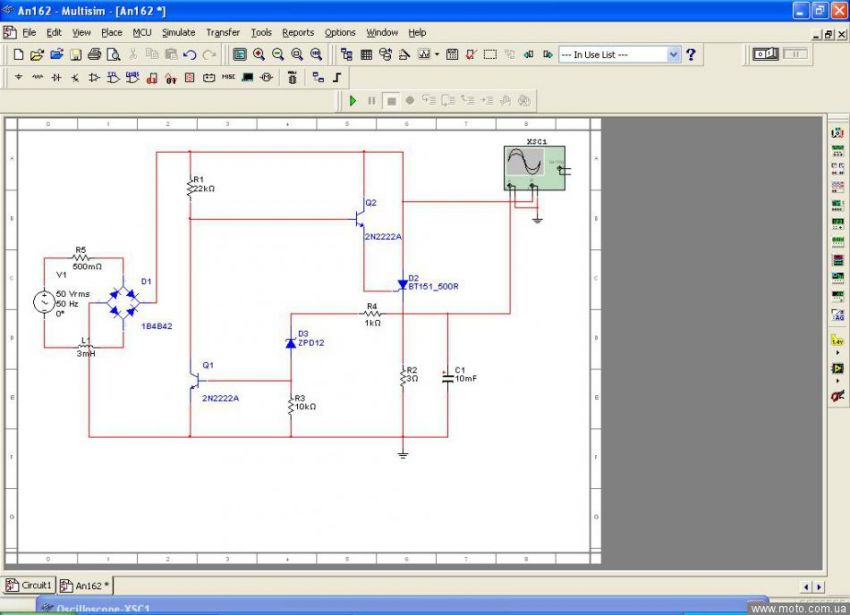Open print preview
Image resolution: width=850 pixels, height=615 pixels.
[x=113, y=54]
